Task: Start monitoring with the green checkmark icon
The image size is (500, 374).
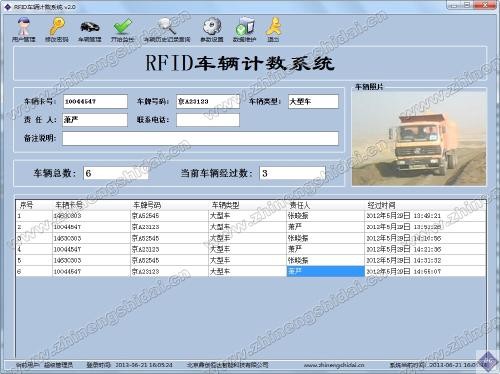Action: coord(122,29)
